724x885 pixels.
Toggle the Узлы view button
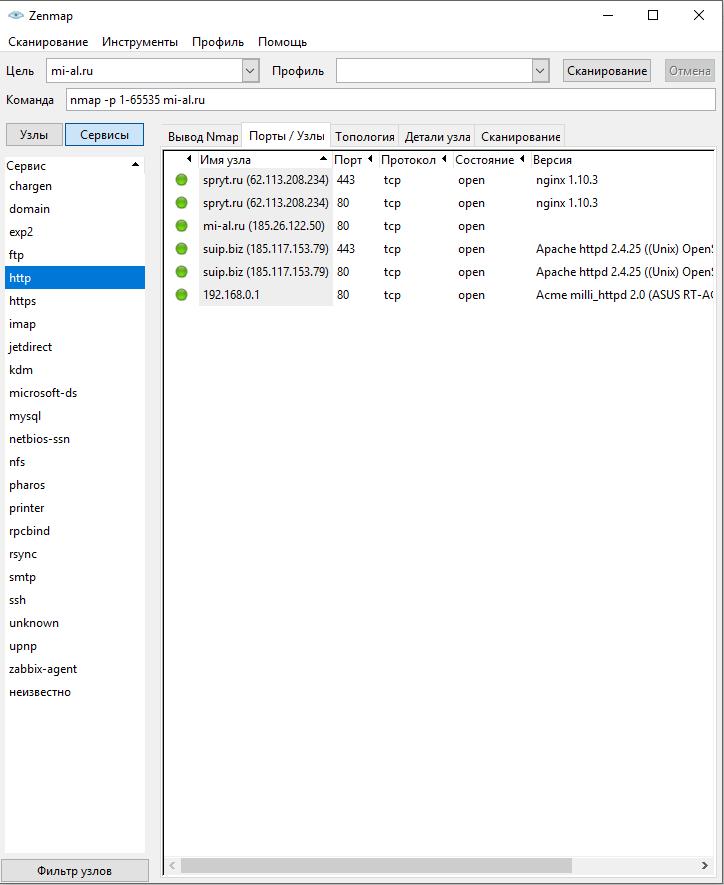(x=33, y=135)
